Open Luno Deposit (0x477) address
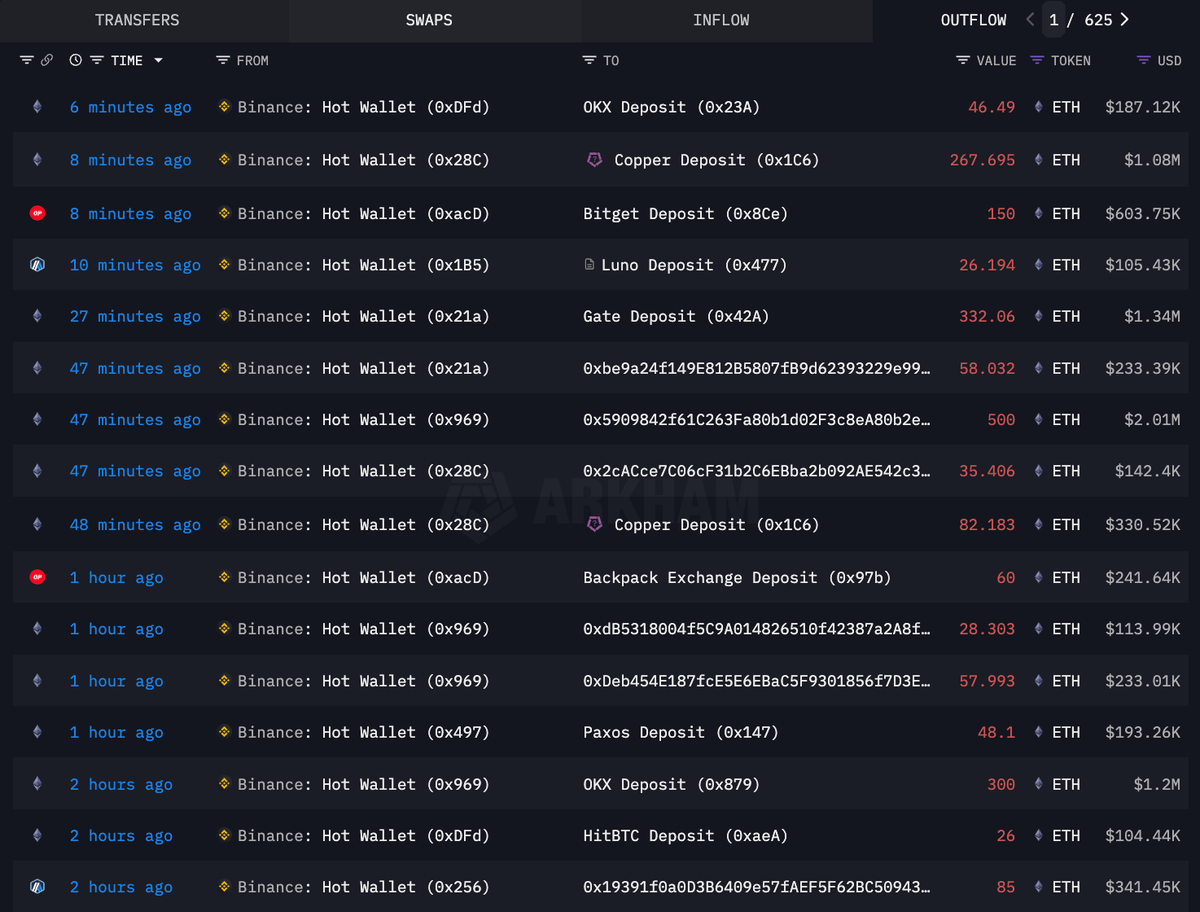This screenshot has width=1200, height=912. click(694, 265)
